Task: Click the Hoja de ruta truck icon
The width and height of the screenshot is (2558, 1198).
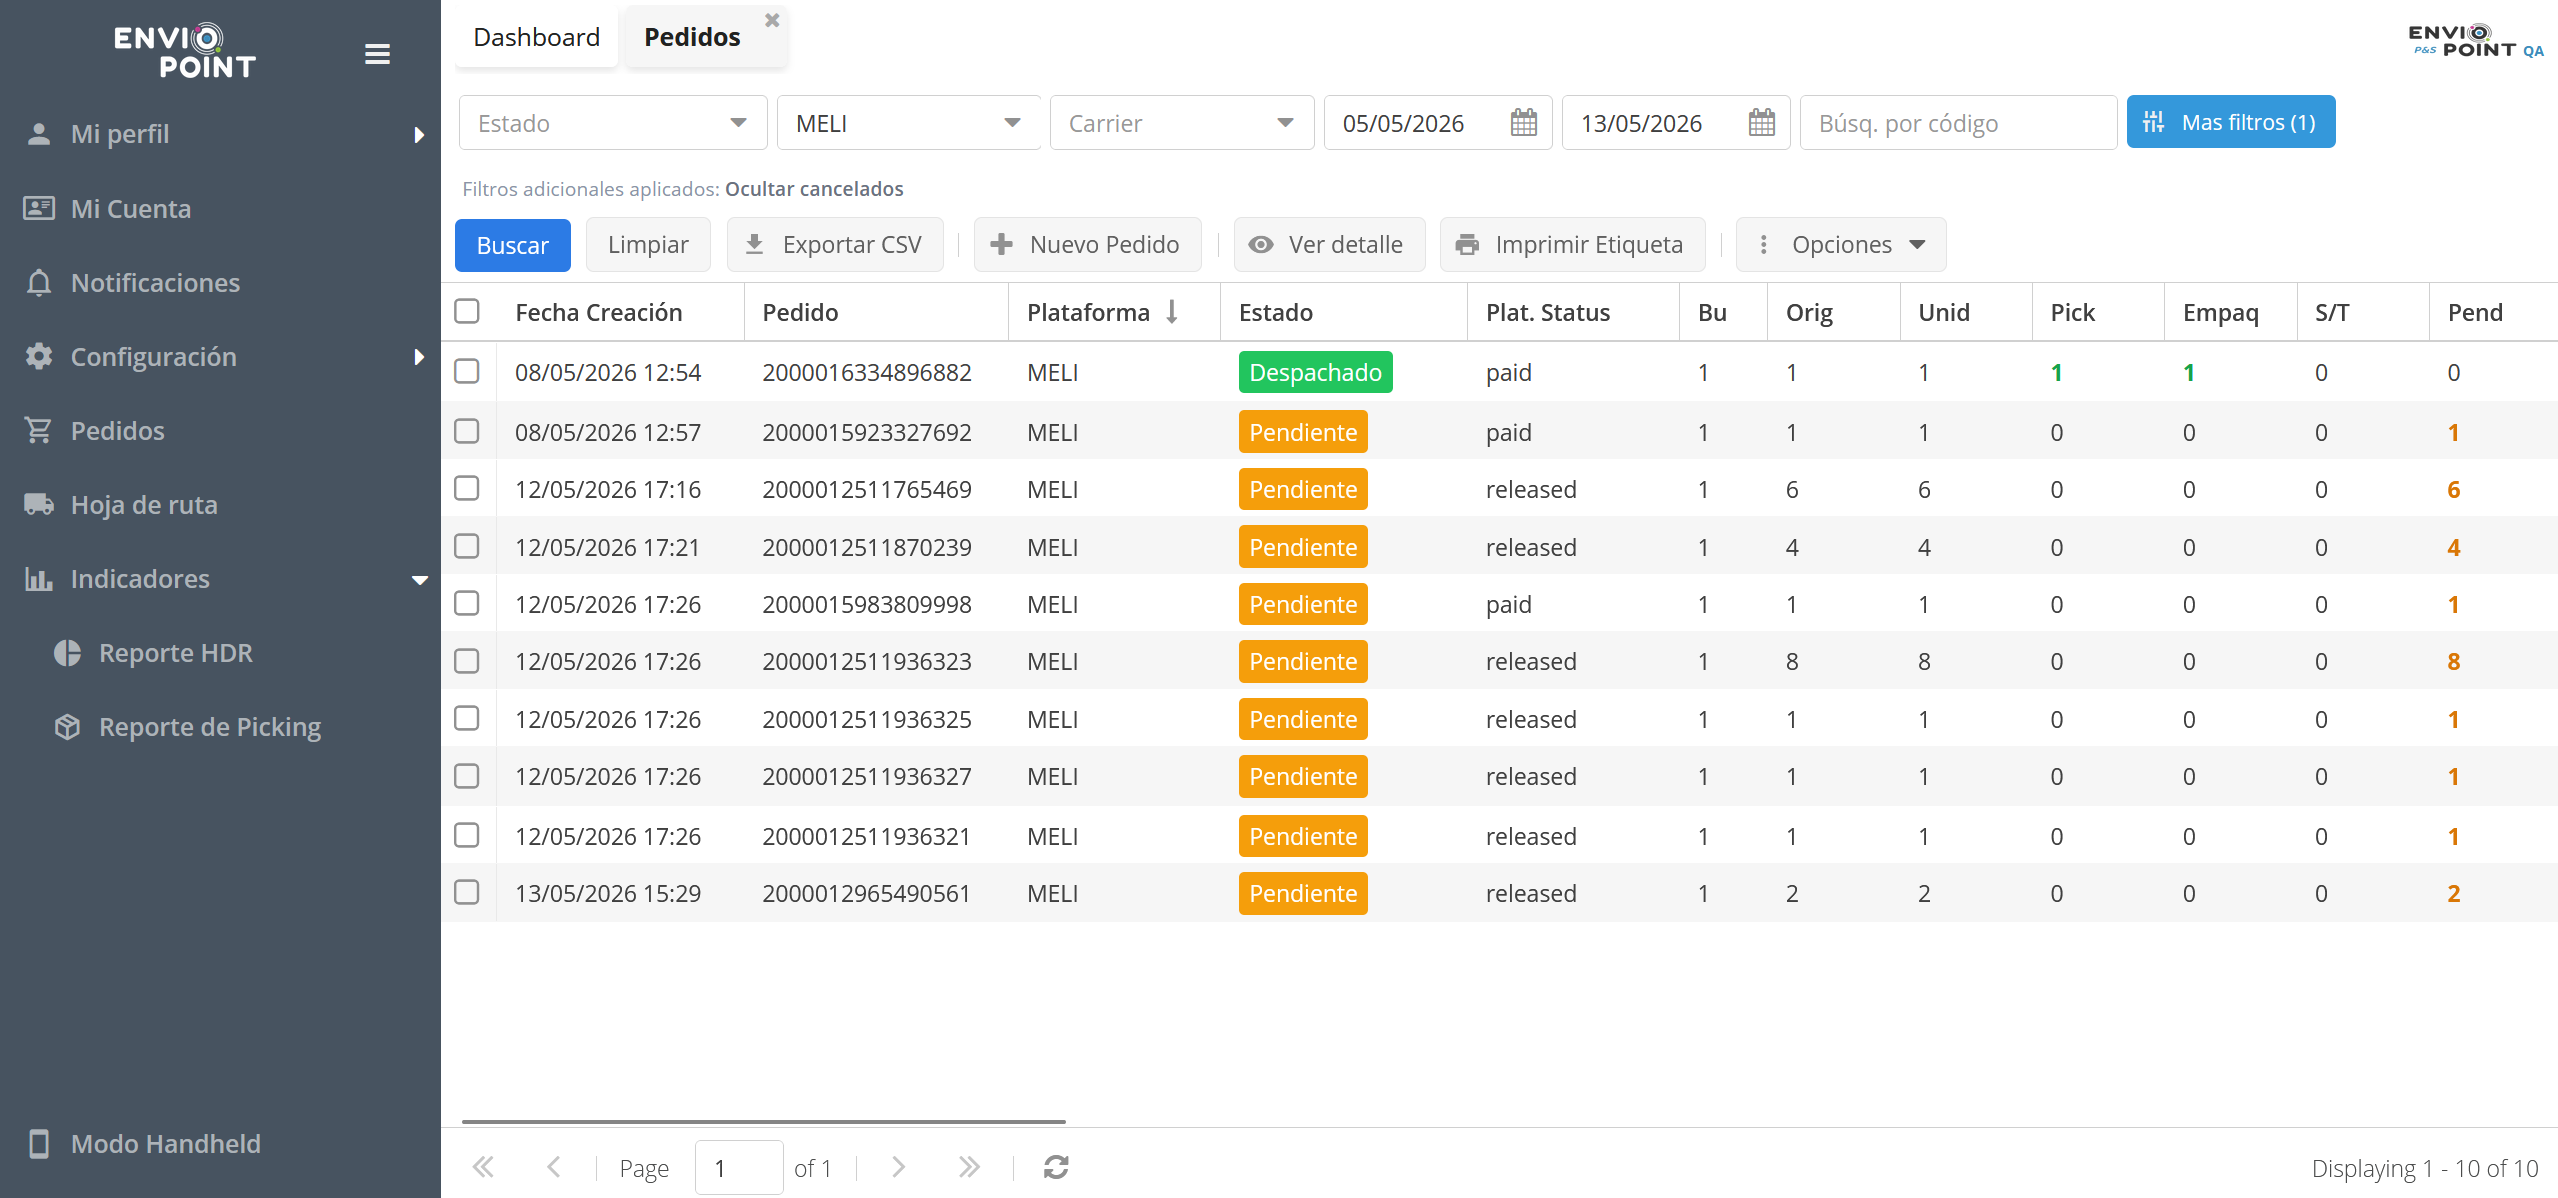Action: click(39, 504)
